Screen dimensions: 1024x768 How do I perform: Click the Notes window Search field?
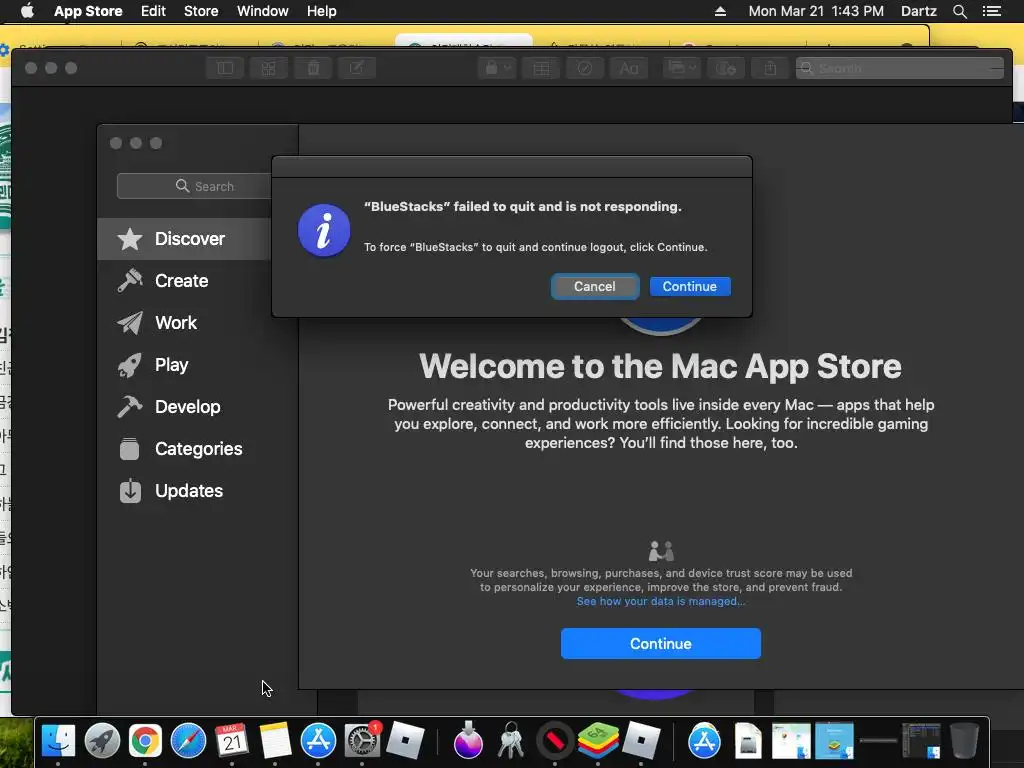pos(899,68)
